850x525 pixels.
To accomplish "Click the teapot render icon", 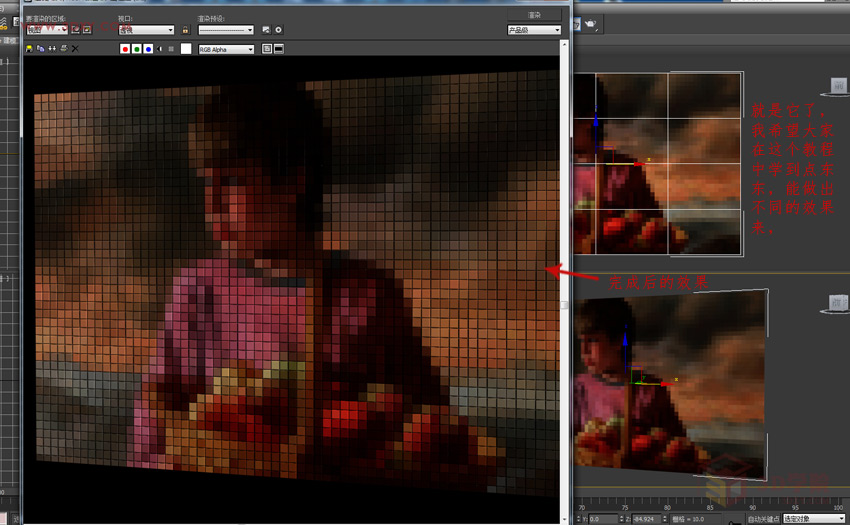I will tap(591, 24).
